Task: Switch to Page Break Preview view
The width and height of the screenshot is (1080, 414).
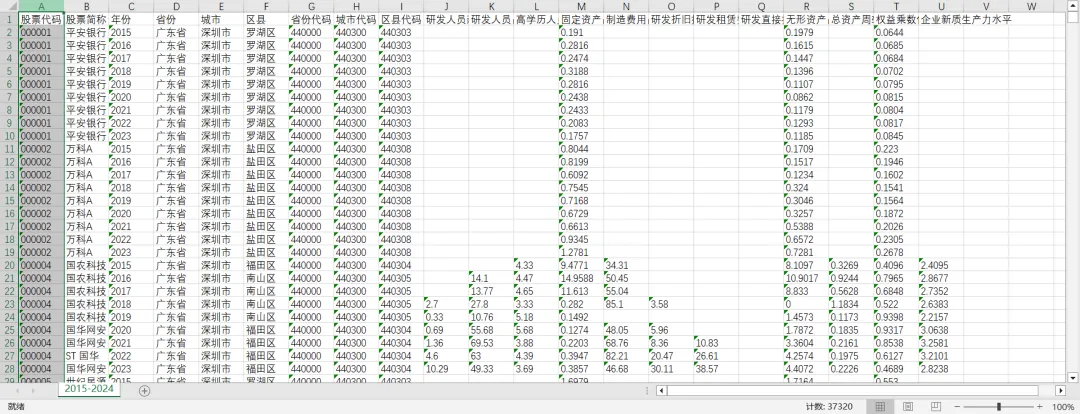Action: pos(936,407)
